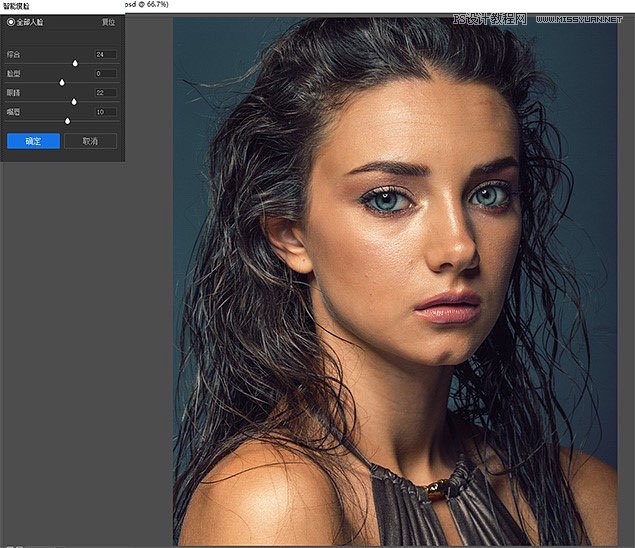
Task: Focus the 眼睛 value field showing 22
Action: [x=106, y=92]
